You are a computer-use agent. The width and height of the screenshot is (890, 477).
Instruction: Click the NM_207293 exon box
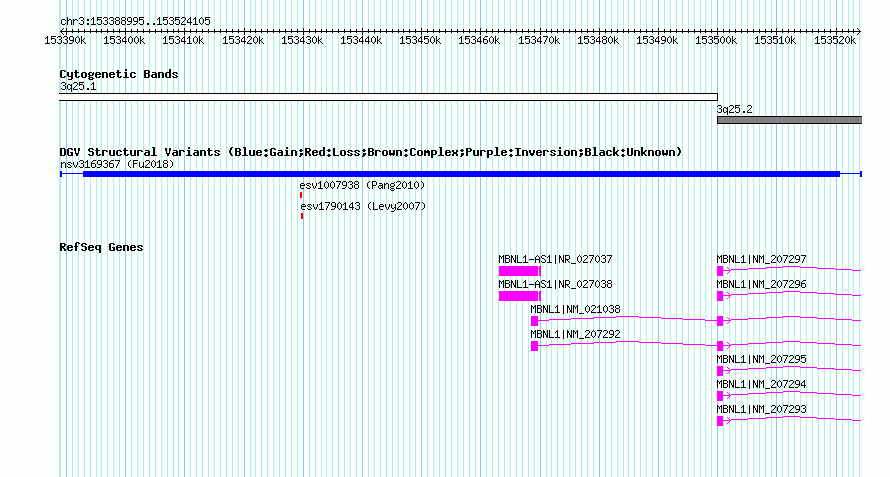tap(720, 421)
